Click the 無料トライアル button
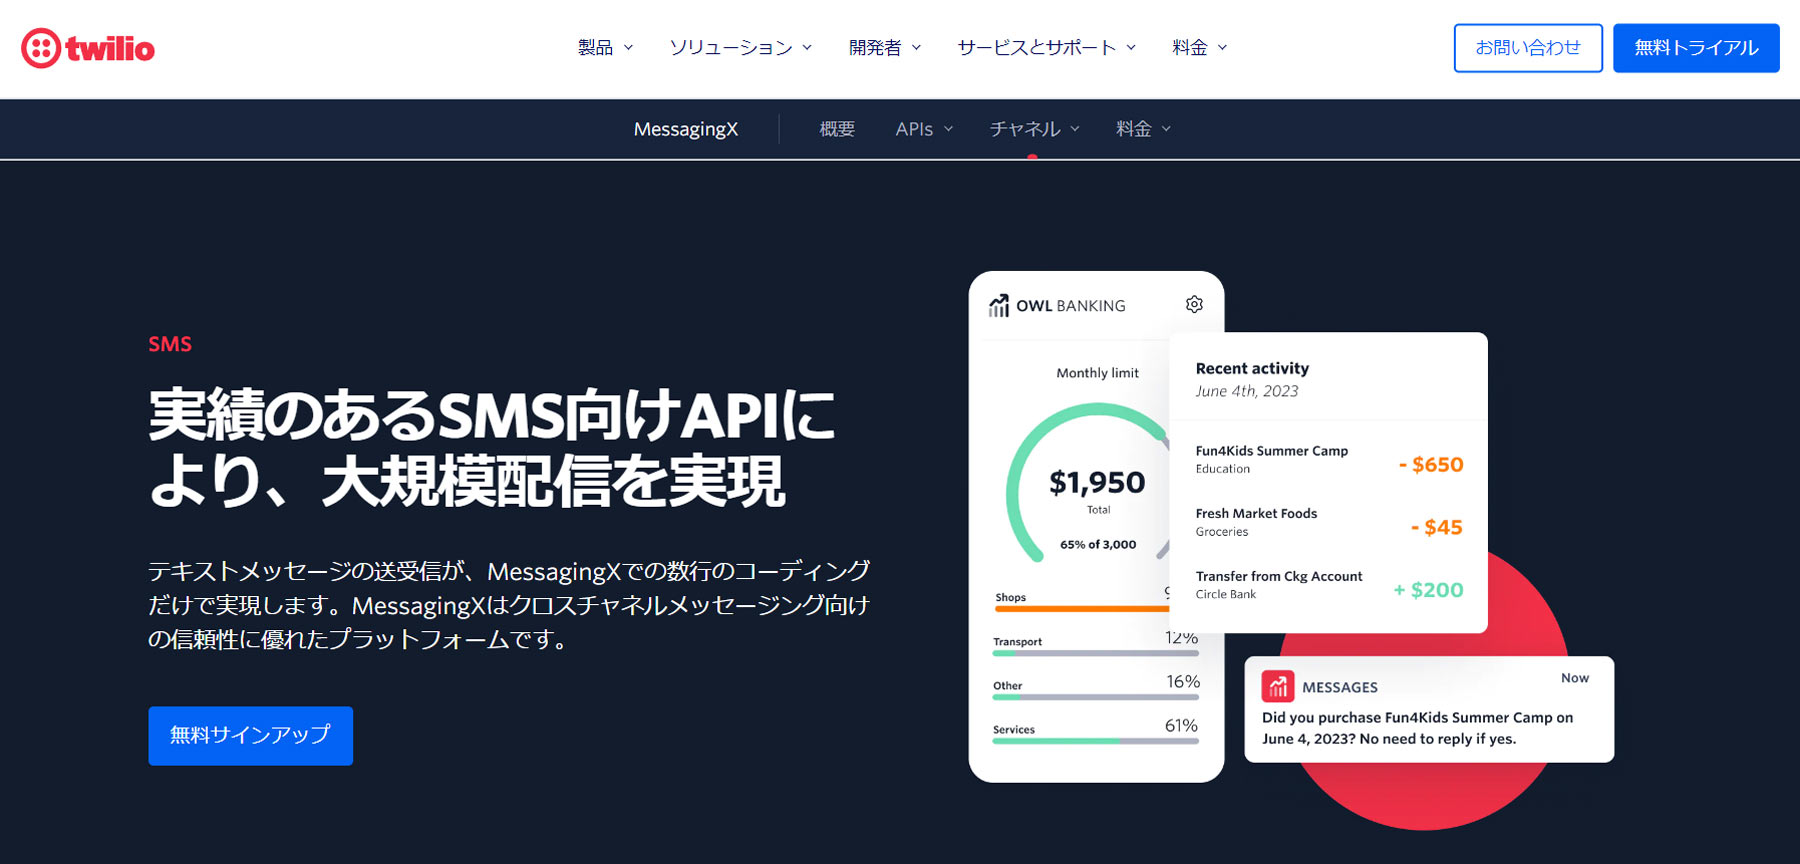Viewport: 1800px width, 864px height. point(1696,48)
